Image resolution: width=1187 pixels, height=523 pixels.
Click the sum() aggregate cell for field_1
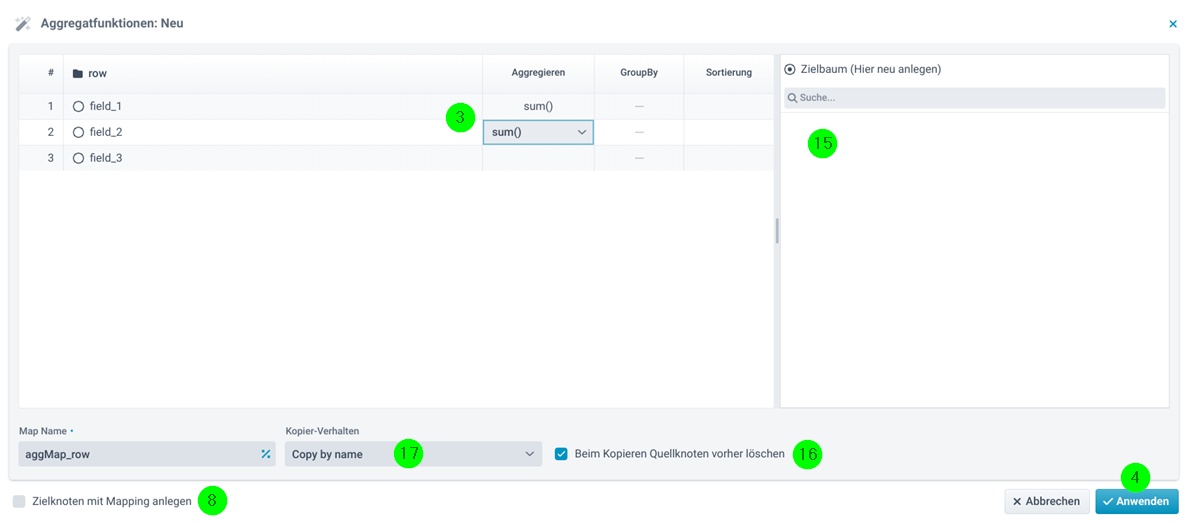[x=538, y=107]
